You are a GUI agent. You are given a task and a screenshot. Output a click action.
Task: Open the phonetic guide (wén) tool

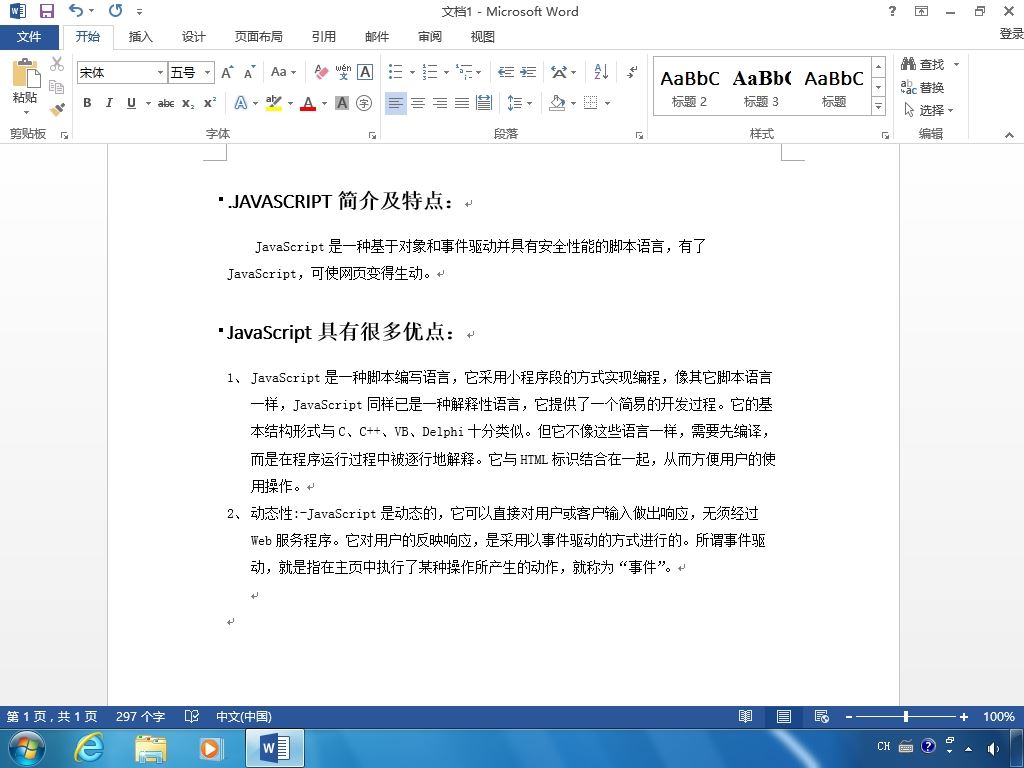click(x=343, y=72)
